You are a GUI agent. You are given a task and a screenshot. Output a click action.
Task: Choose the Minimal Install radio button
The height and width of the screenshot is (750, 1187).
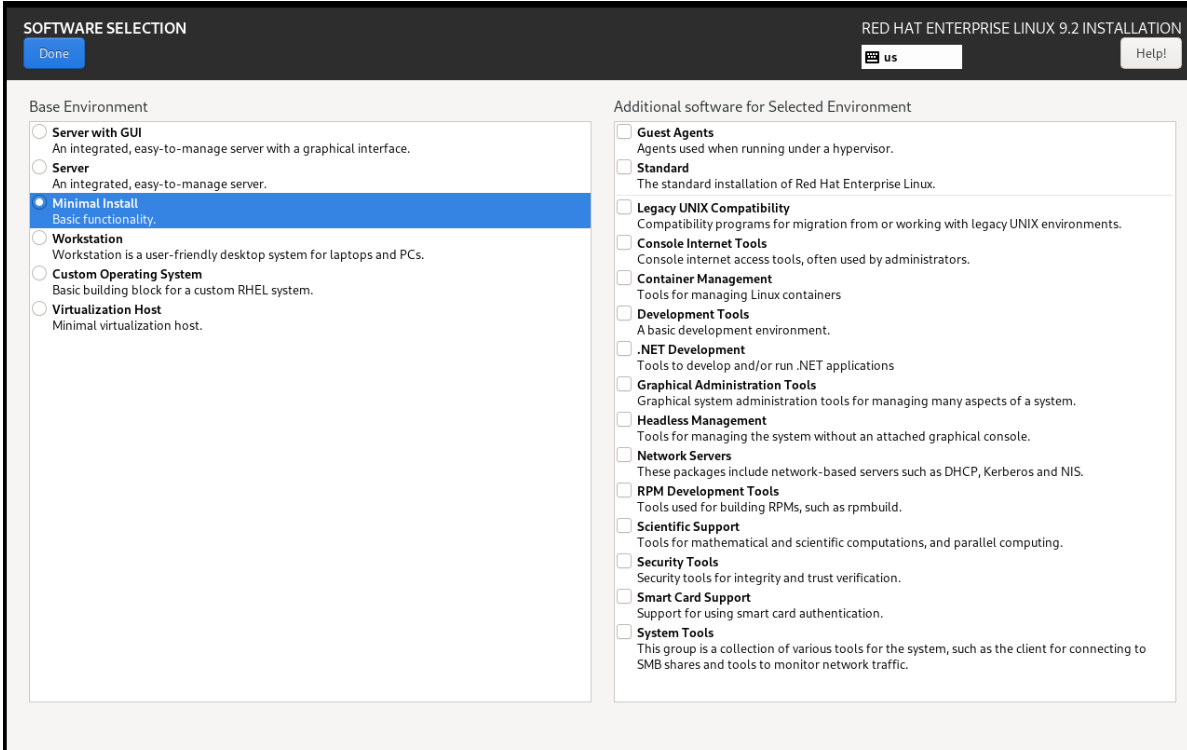[39, 202]
